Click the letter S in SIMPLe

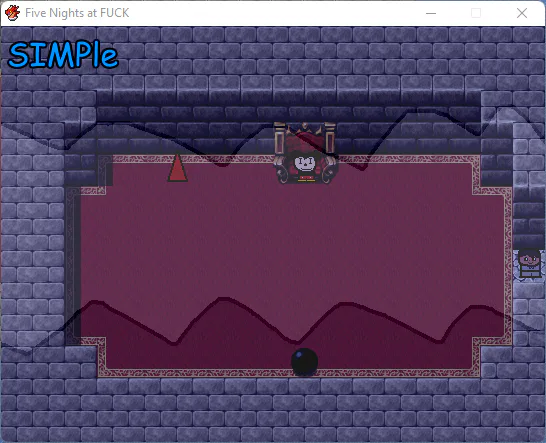coord(17,56)
